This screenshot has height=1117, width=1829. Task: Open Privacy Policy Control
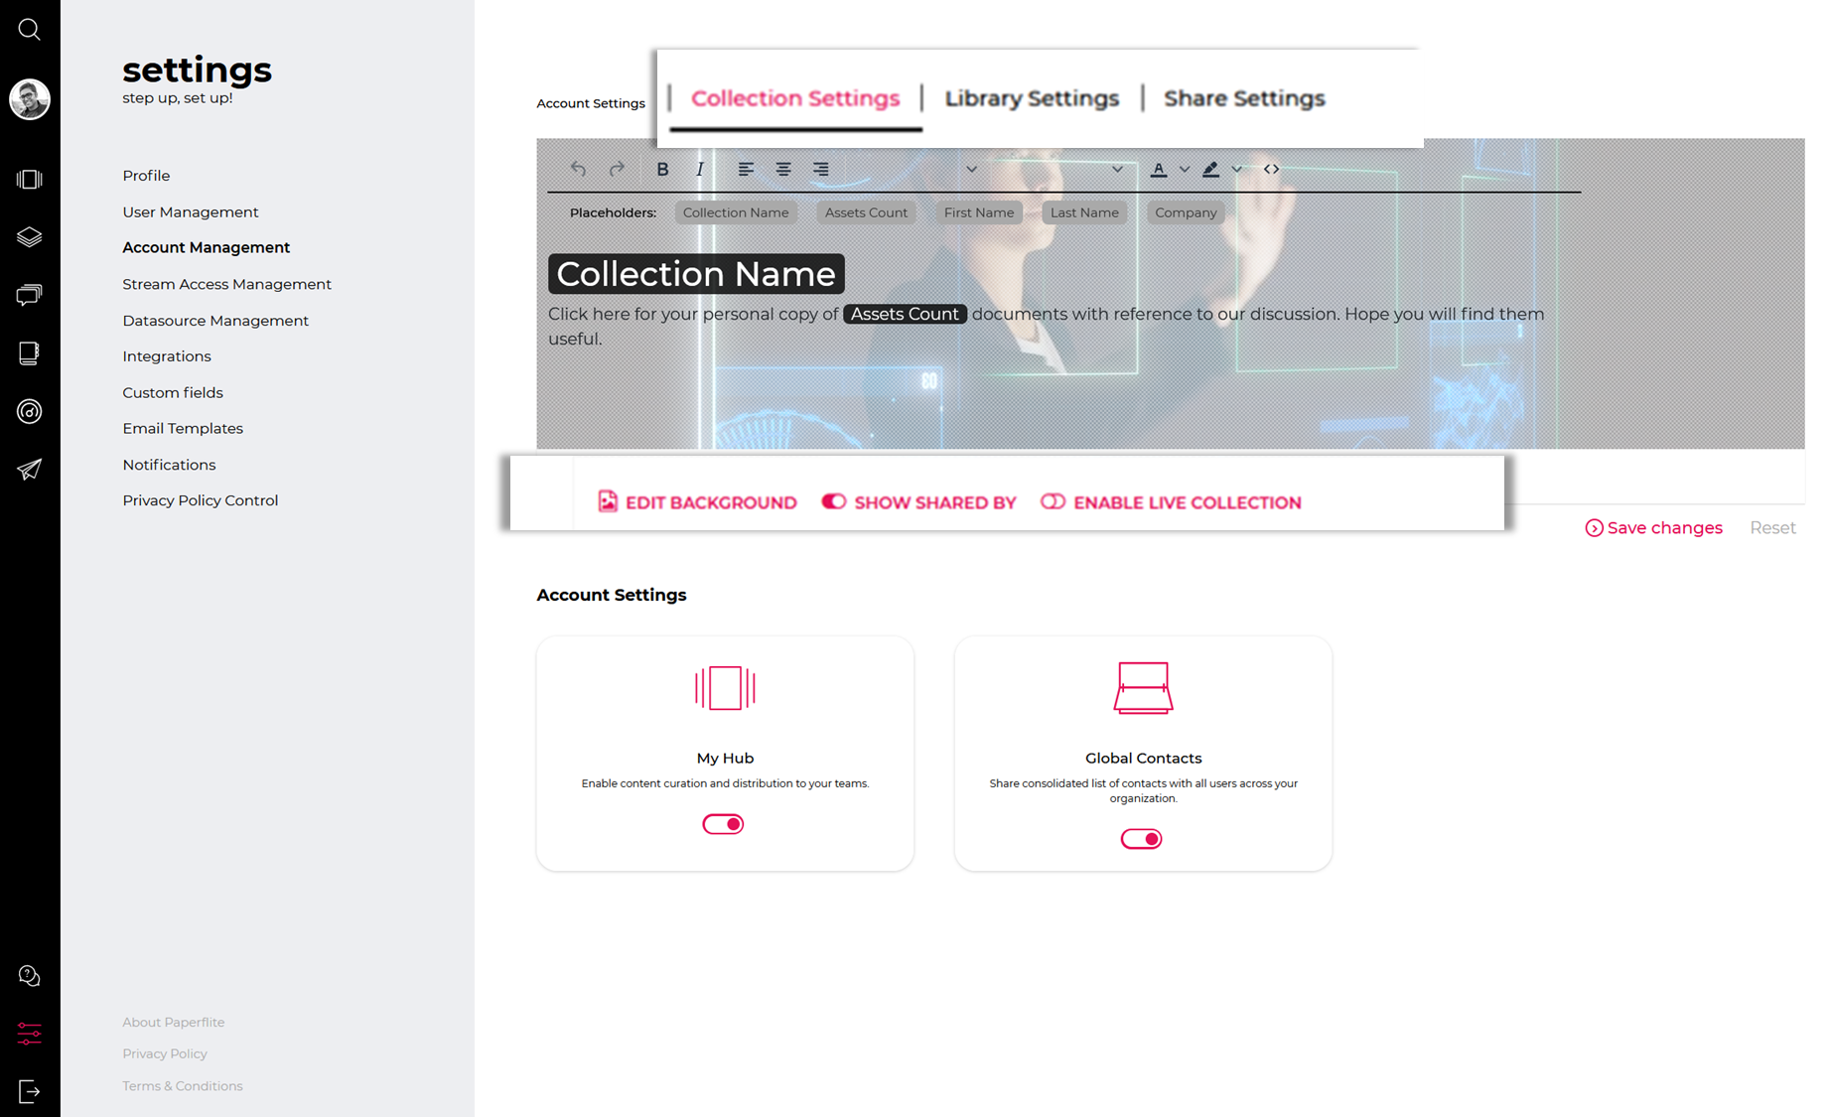200,500
